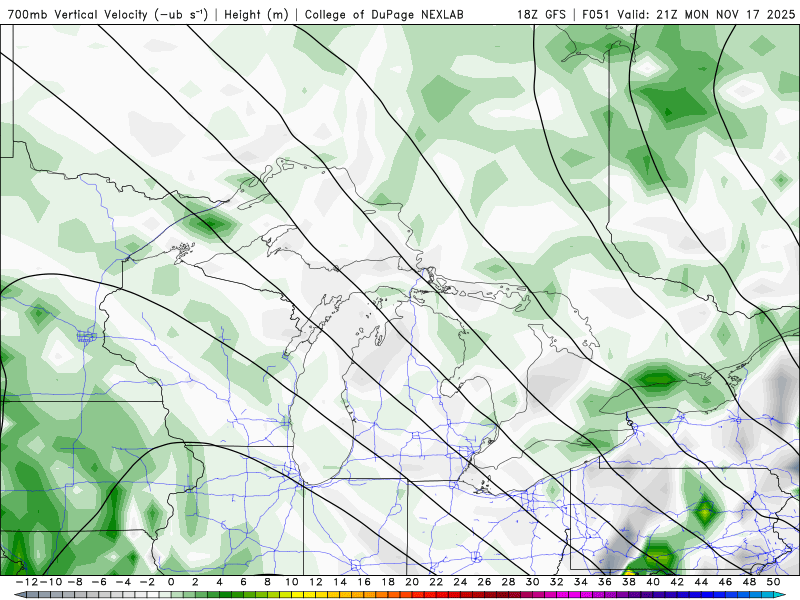Screen dimensions: 800x600
Task: Click the "Height (m)" label in header
Action: point(257,15)
